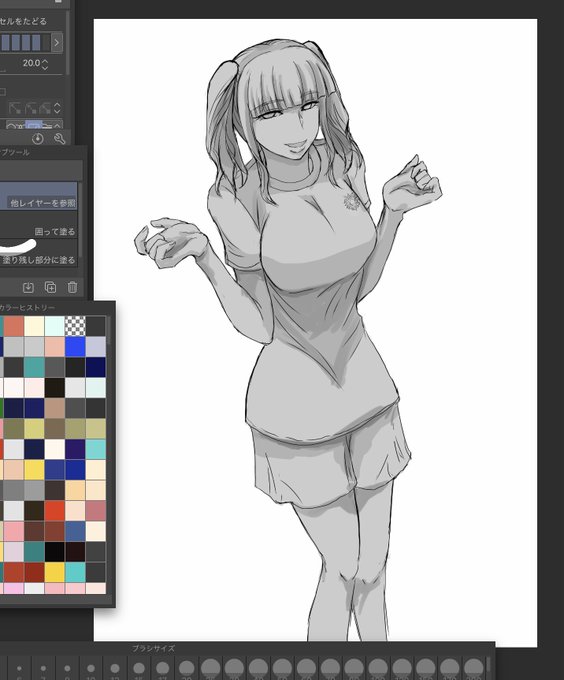
Task: Click the カラーヒストリー panel title
Action: click(x=27, y=307)
